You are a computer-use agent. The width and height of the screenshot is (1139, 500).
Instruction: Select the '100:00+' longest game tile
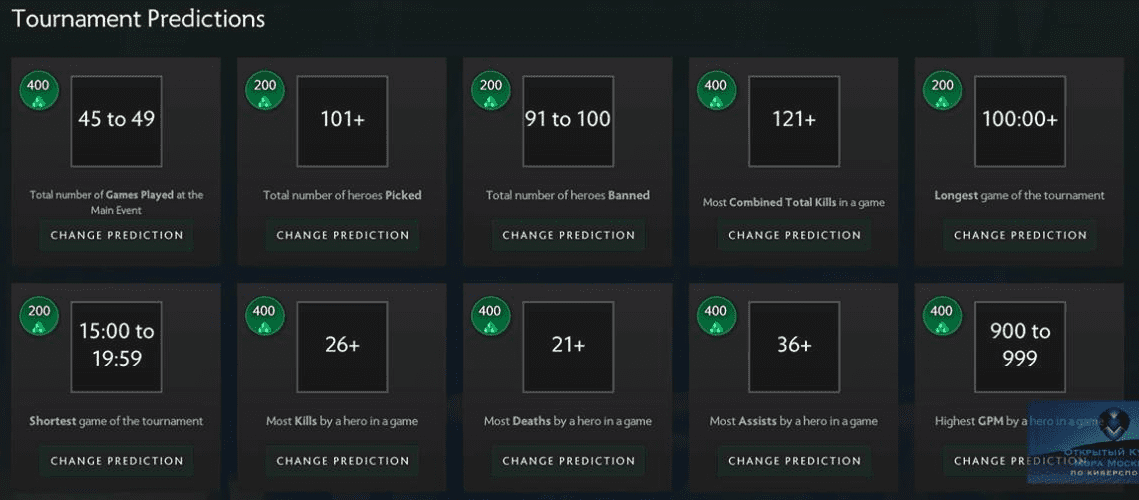[1020, 120]
